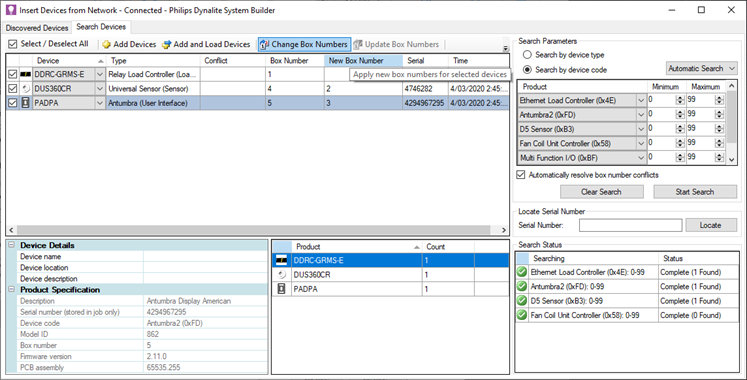The height and width of the screenshot is (380, 747).
Task: Sort by the Device column header
Action: 69,60
